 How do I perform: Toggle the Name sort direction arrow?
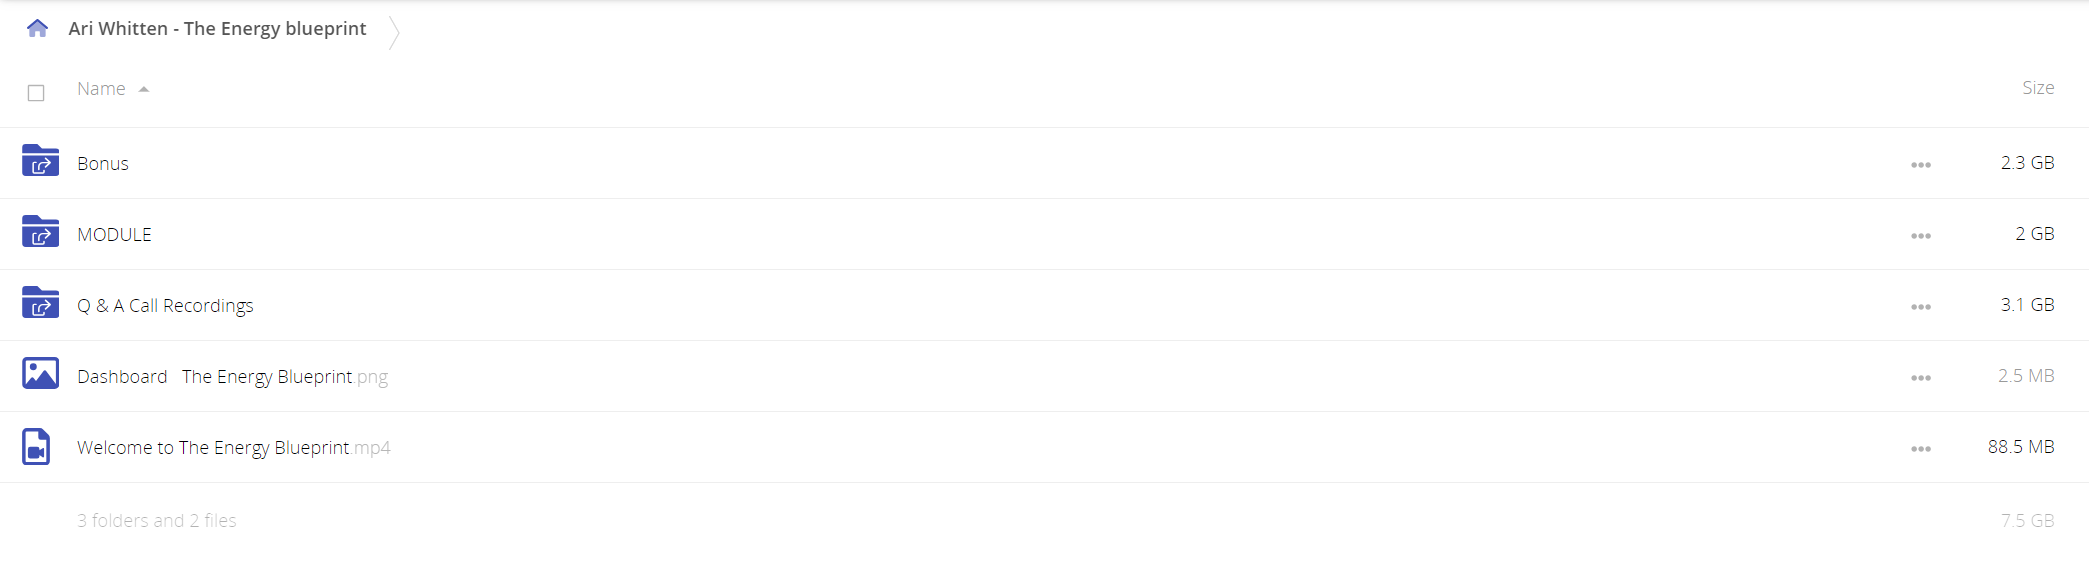pyautogui.click(x=144, y=89)
